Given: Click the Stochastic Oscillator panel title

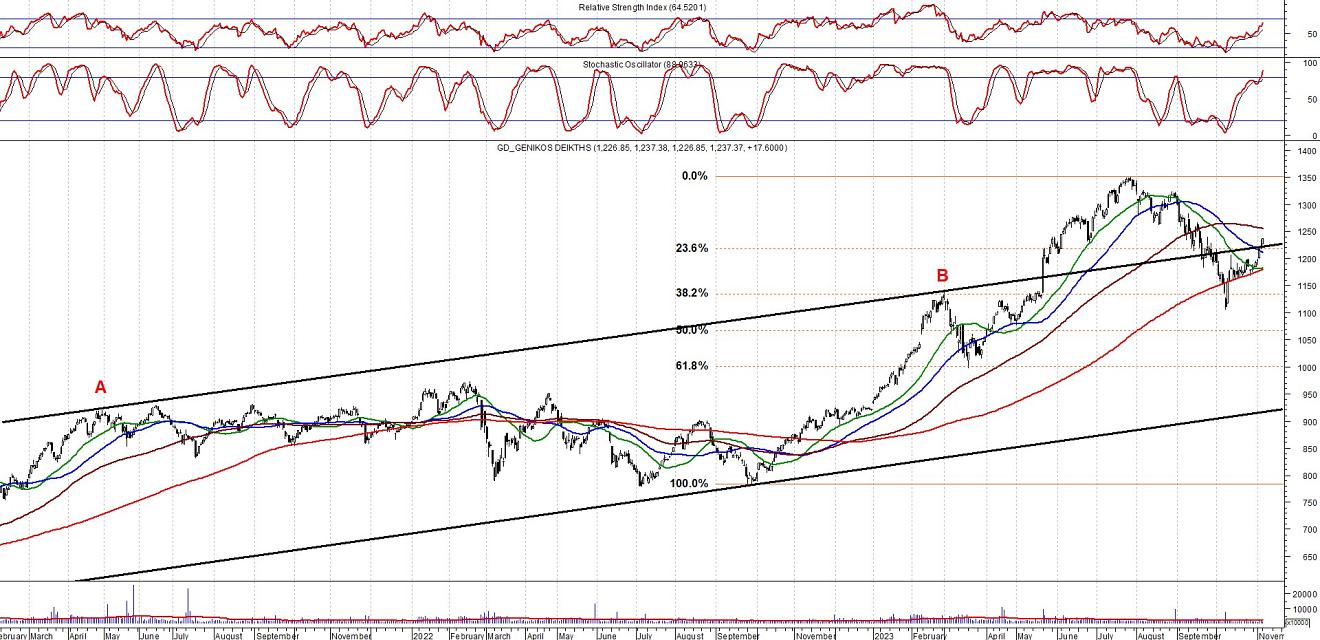Looking at the screenshot, I should [x=639, y=65].
